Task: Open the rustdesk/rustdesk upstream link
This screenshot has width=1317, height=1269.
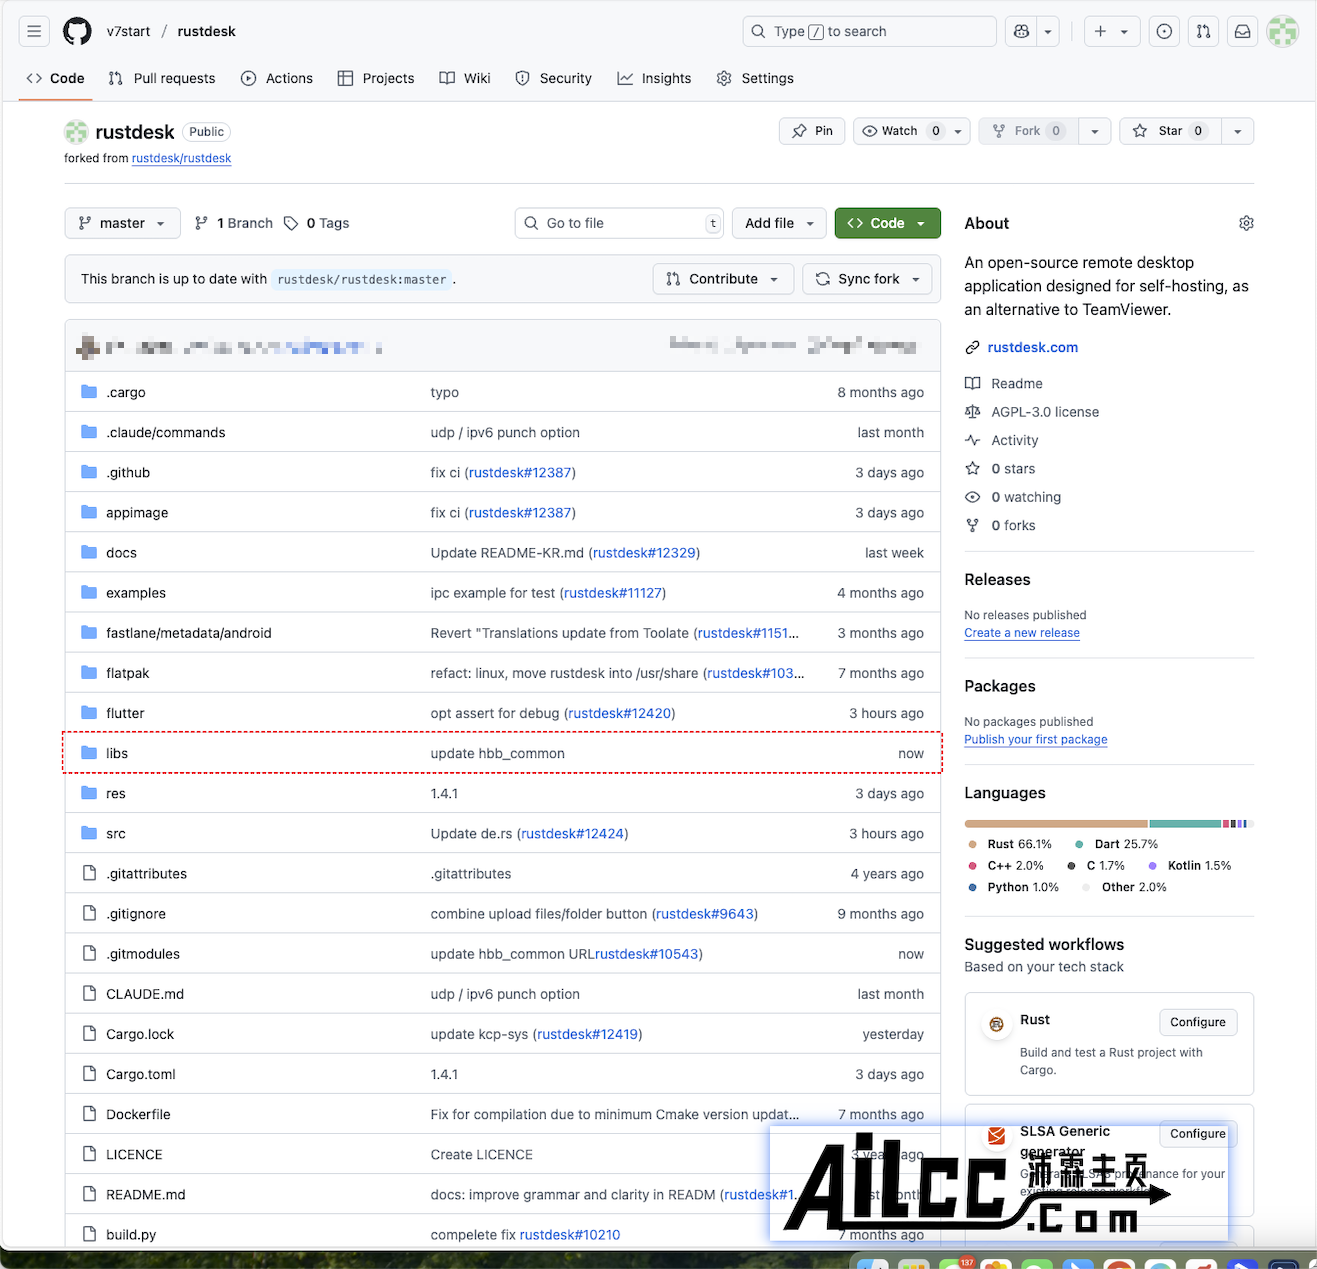Action: pyautogui.click(x=181, y=158)
